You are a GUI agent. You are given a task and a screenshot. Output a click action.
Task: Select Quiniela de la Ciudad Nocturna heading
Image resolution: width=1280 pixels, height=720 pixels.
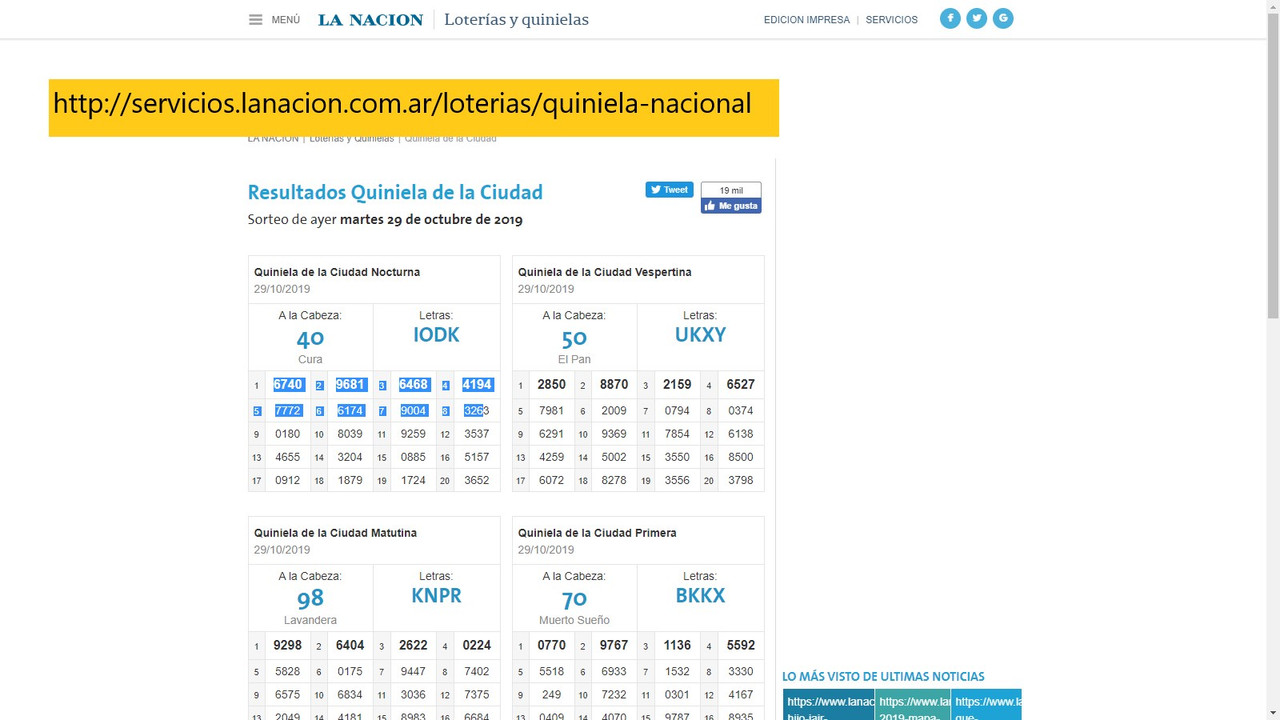click(x=337, y=272)
